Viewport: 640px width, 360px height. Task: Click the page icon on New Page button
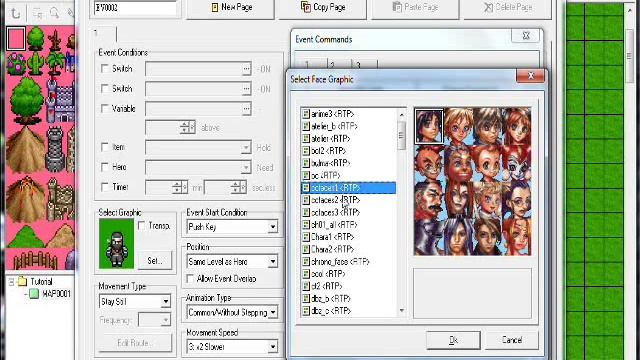[215, 7]
